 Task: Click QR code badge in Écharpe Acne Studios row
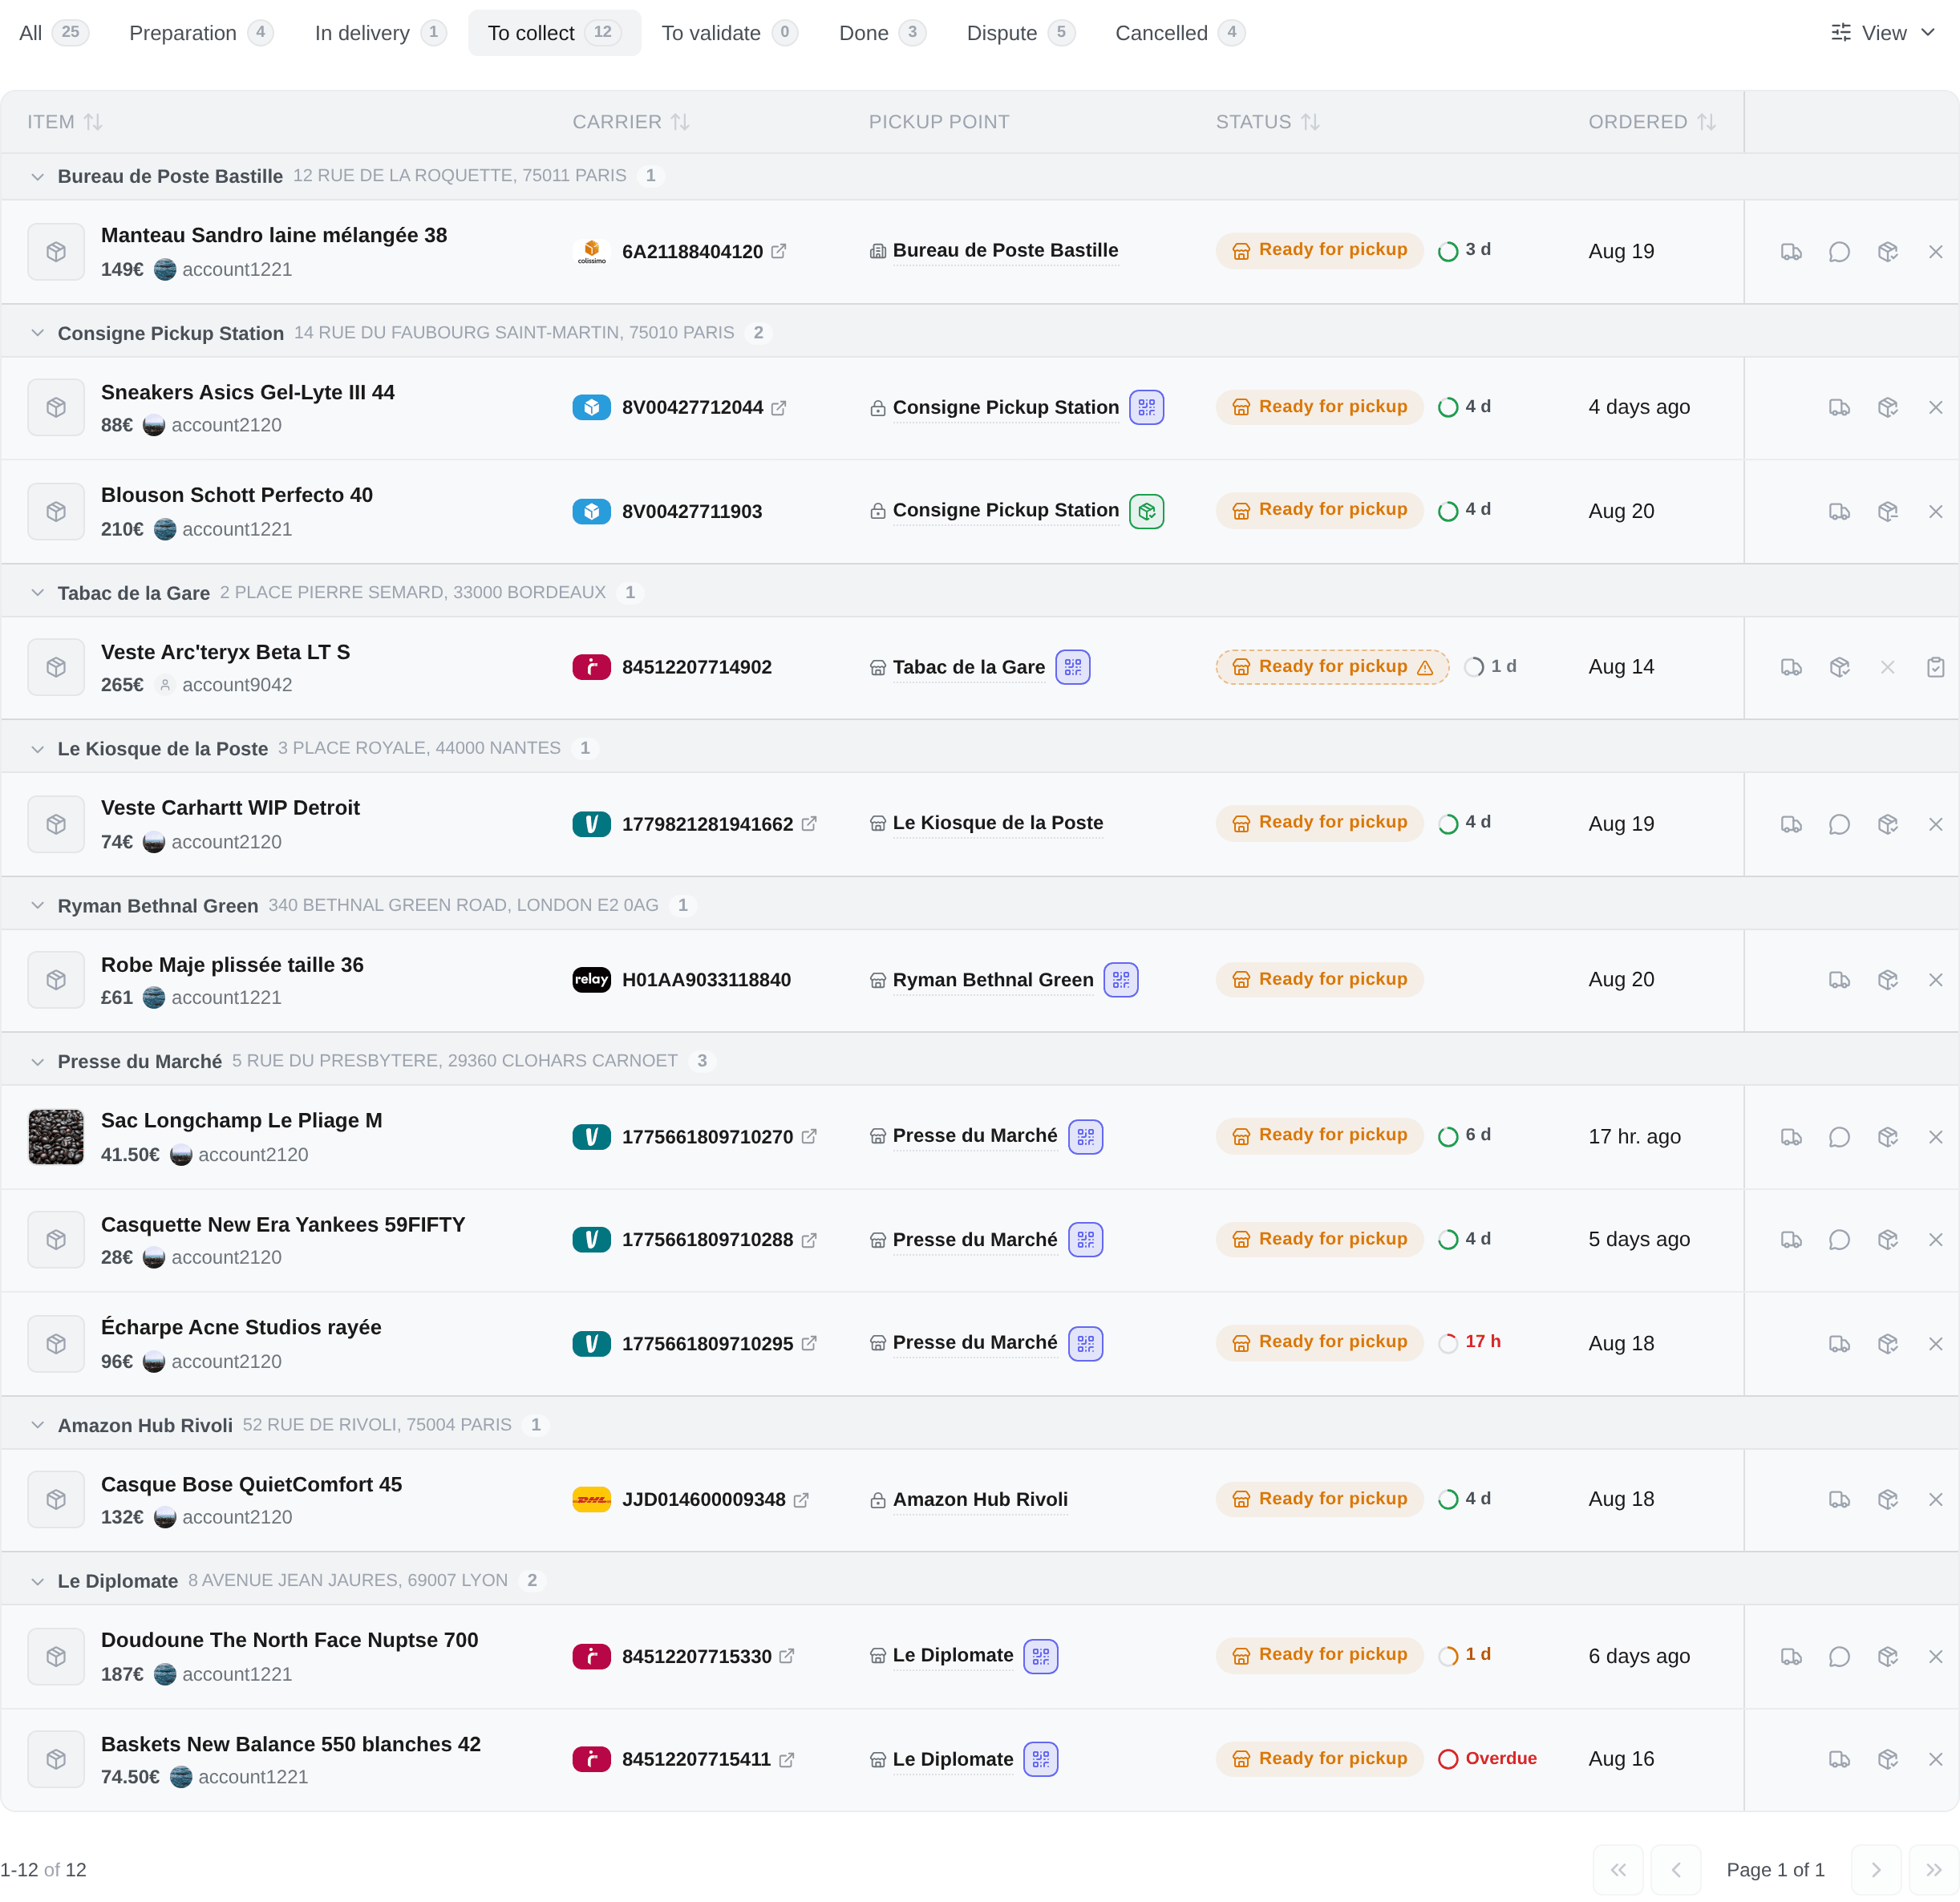point(1085,1344)
